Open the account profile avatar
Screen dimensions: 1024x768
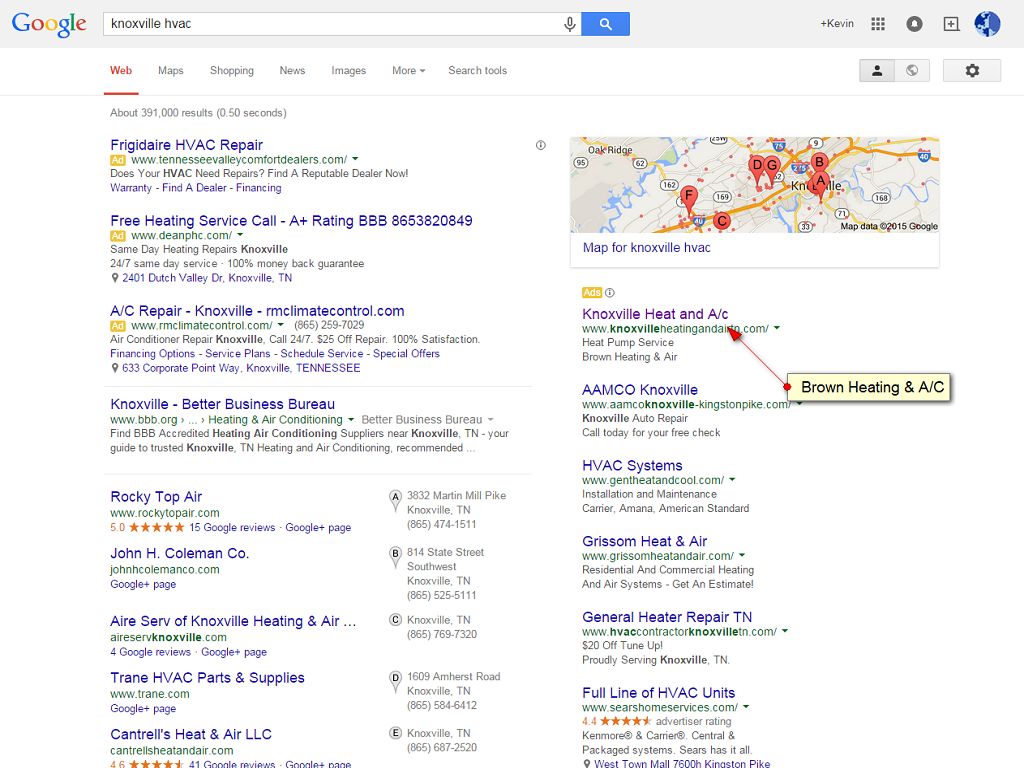click(x=987, y=24)
